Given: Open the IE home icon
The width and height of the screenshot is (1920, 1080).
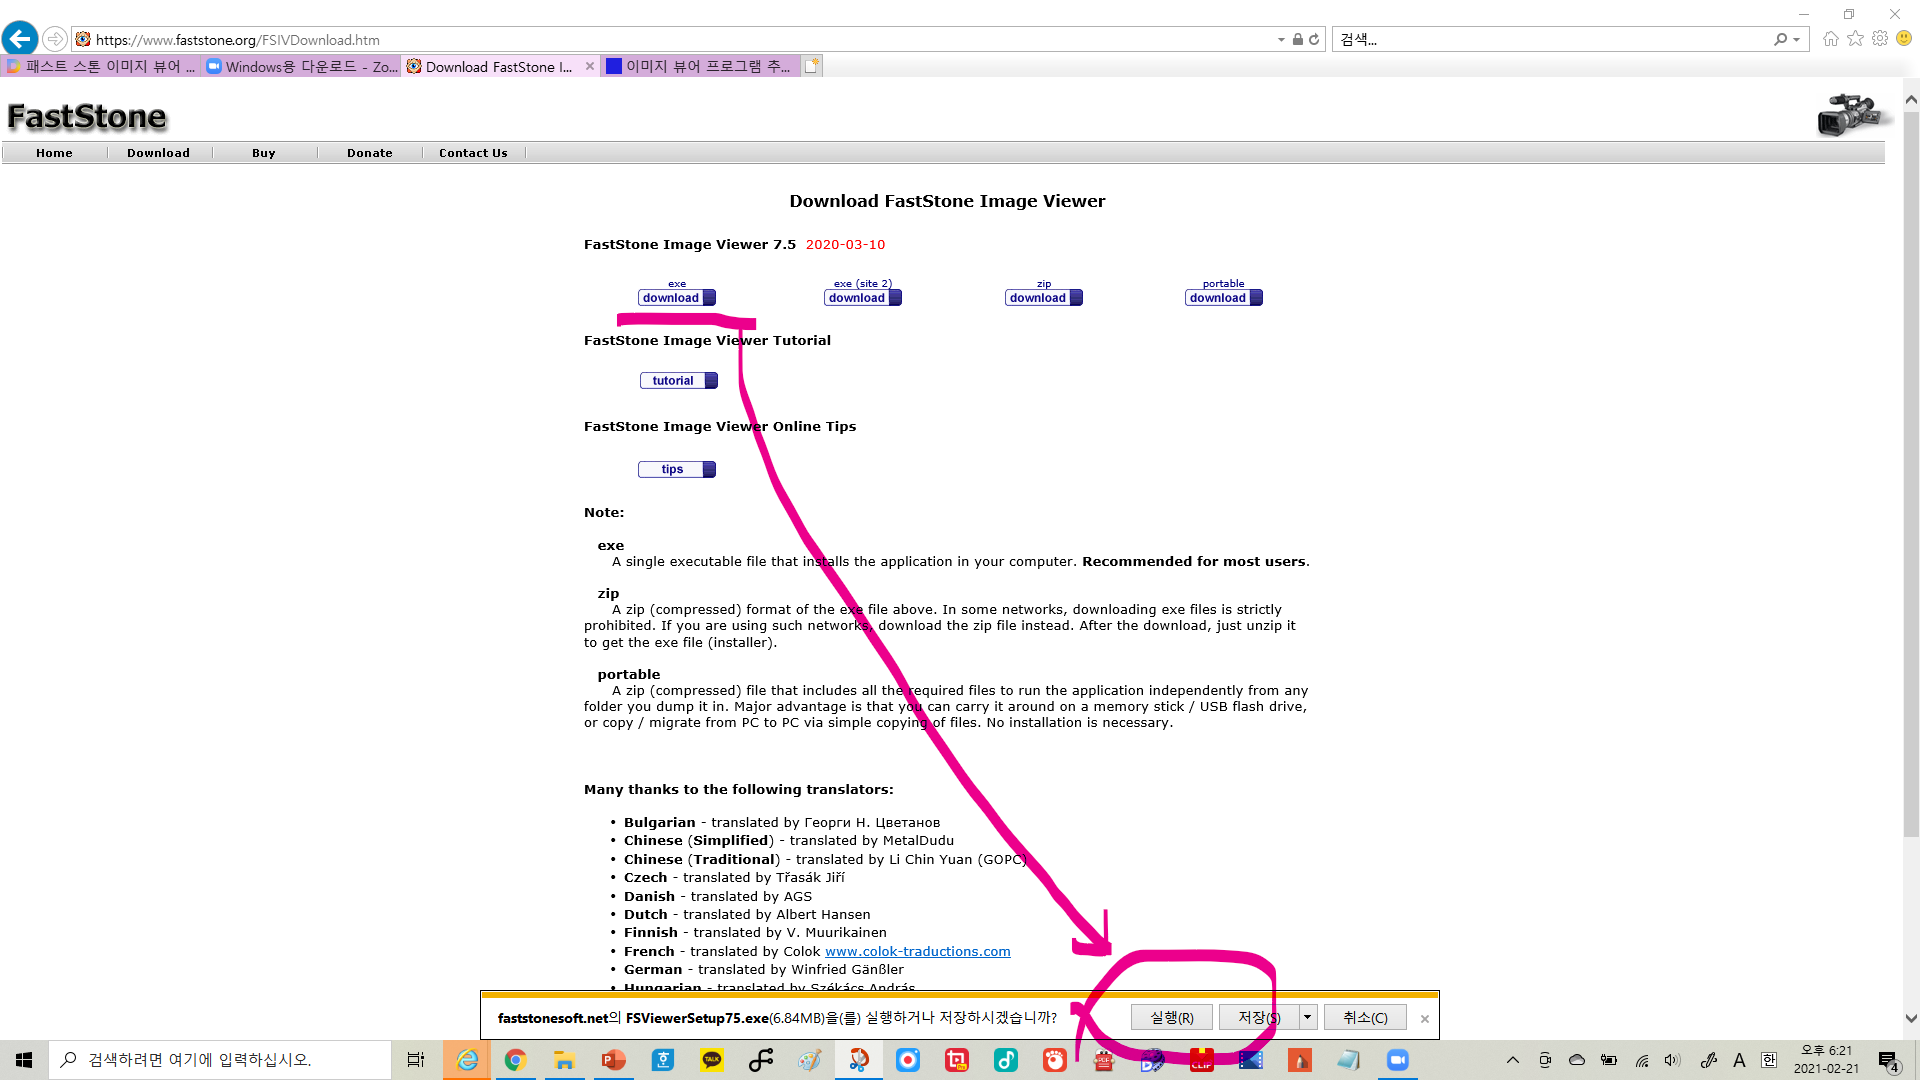Looking at the screenshot, I should point(1831,39).
